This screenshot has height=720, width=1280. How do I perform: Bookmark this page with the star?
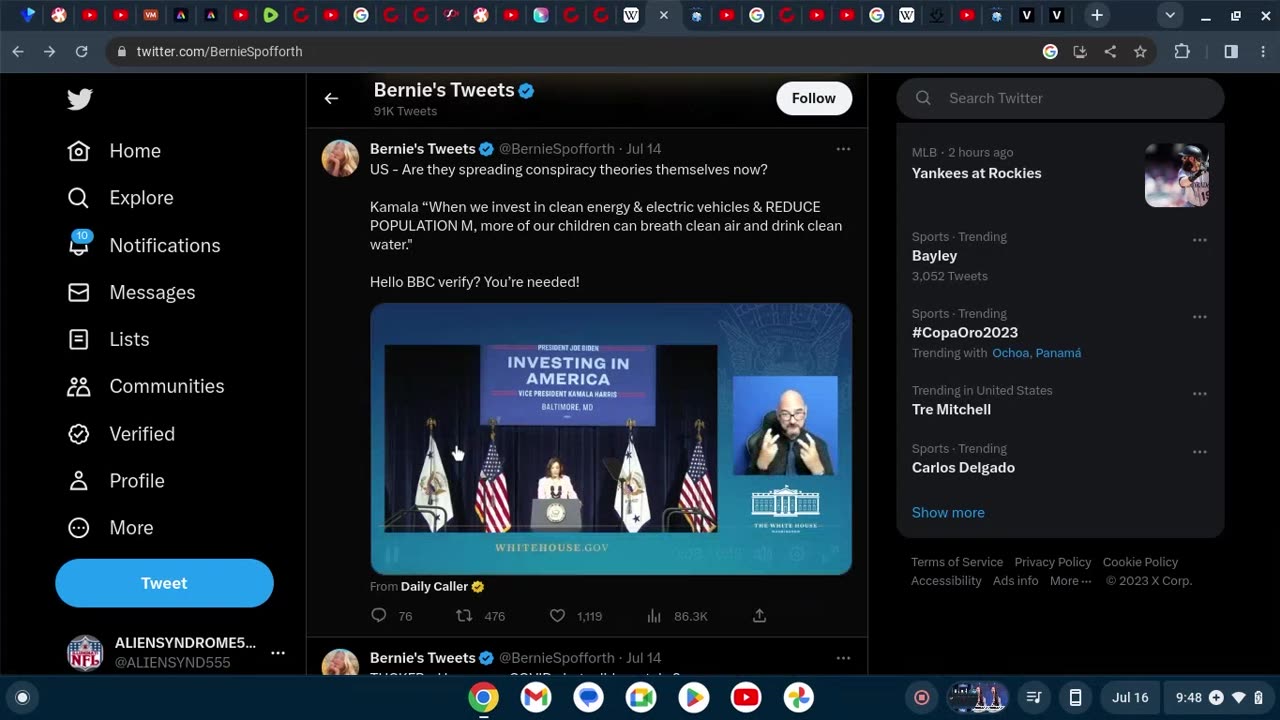click(1140, 51)
